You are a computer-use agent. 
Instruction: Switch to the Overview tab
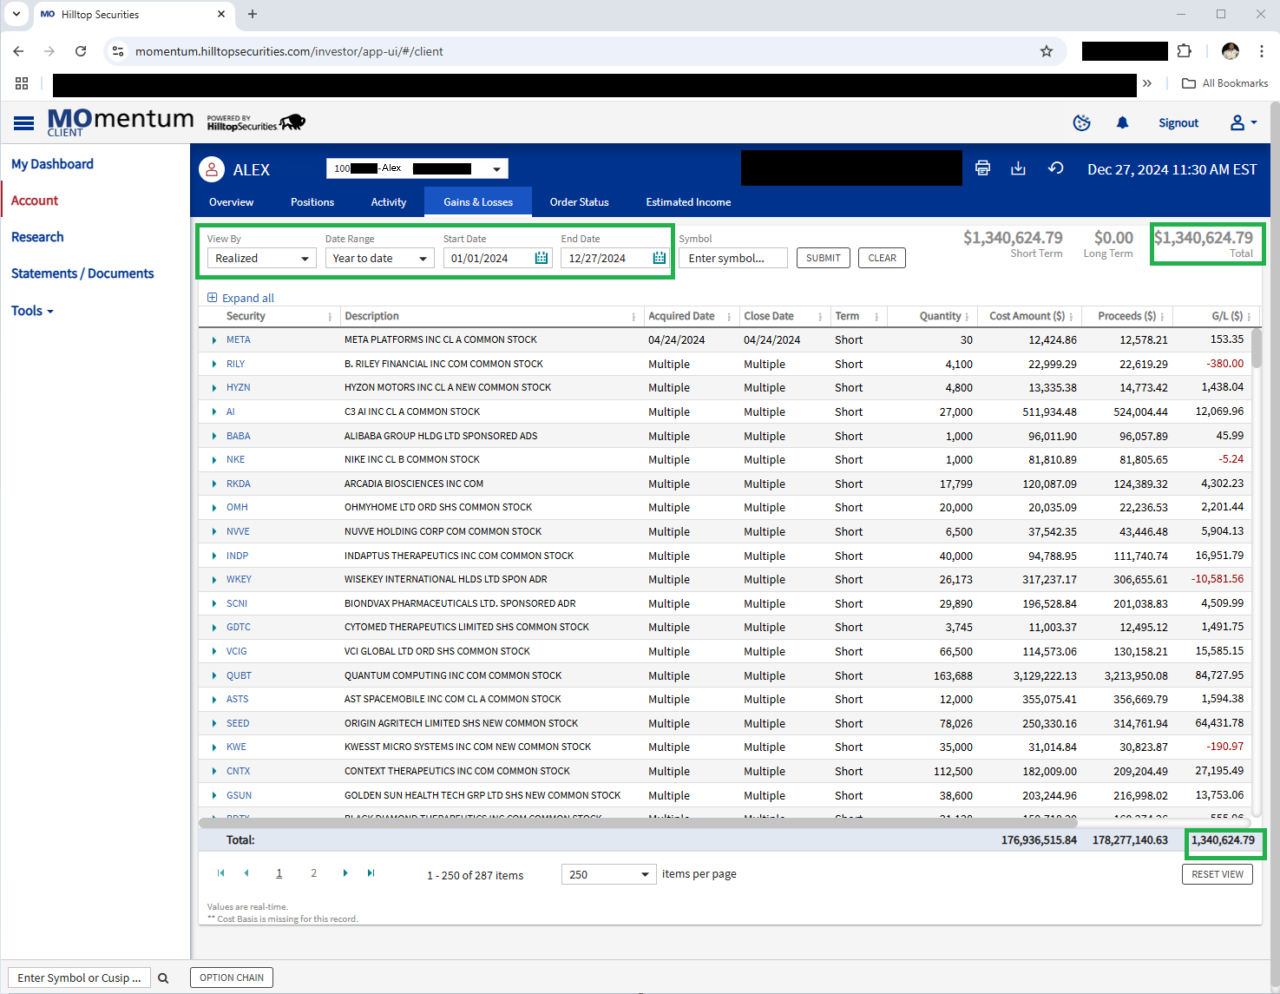coord(231,202)
